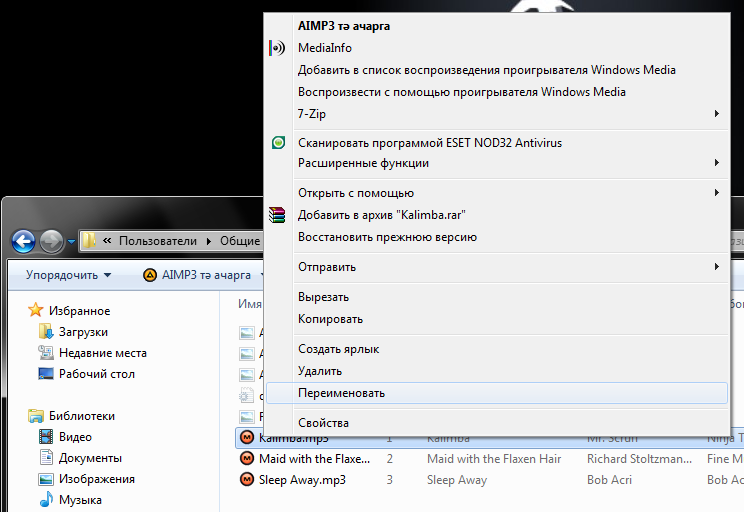Click the green ESET NOD32 icon

click(279, 142)
